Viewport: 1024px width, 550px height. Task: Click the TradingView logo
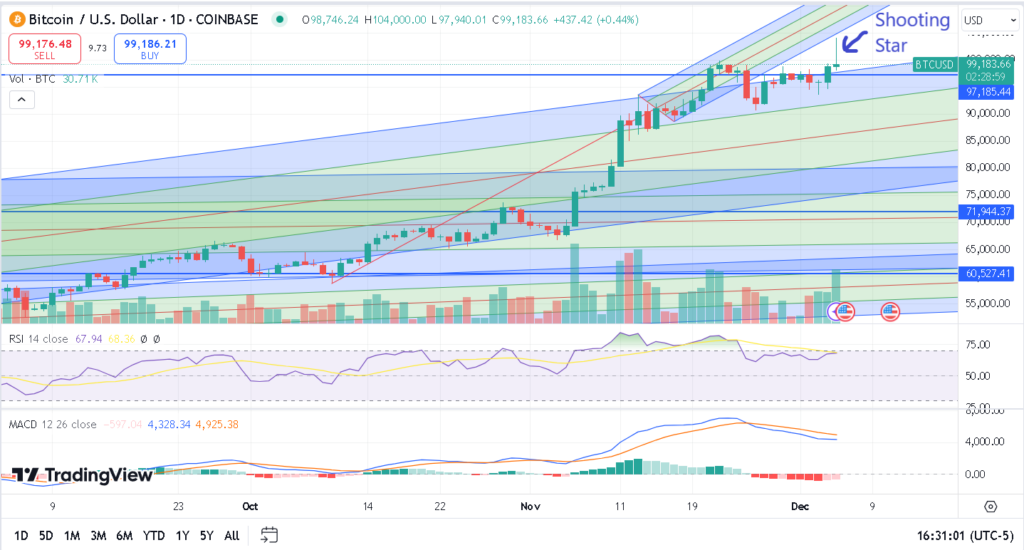[82, 475]
